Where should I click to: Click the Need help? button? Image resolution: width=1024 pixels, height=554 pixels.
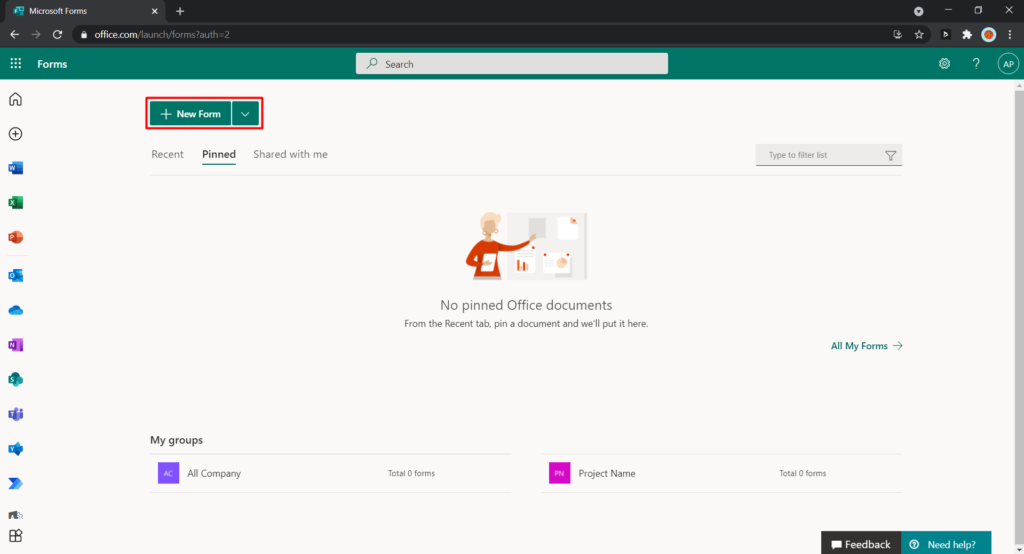click(x=946, y=544)
